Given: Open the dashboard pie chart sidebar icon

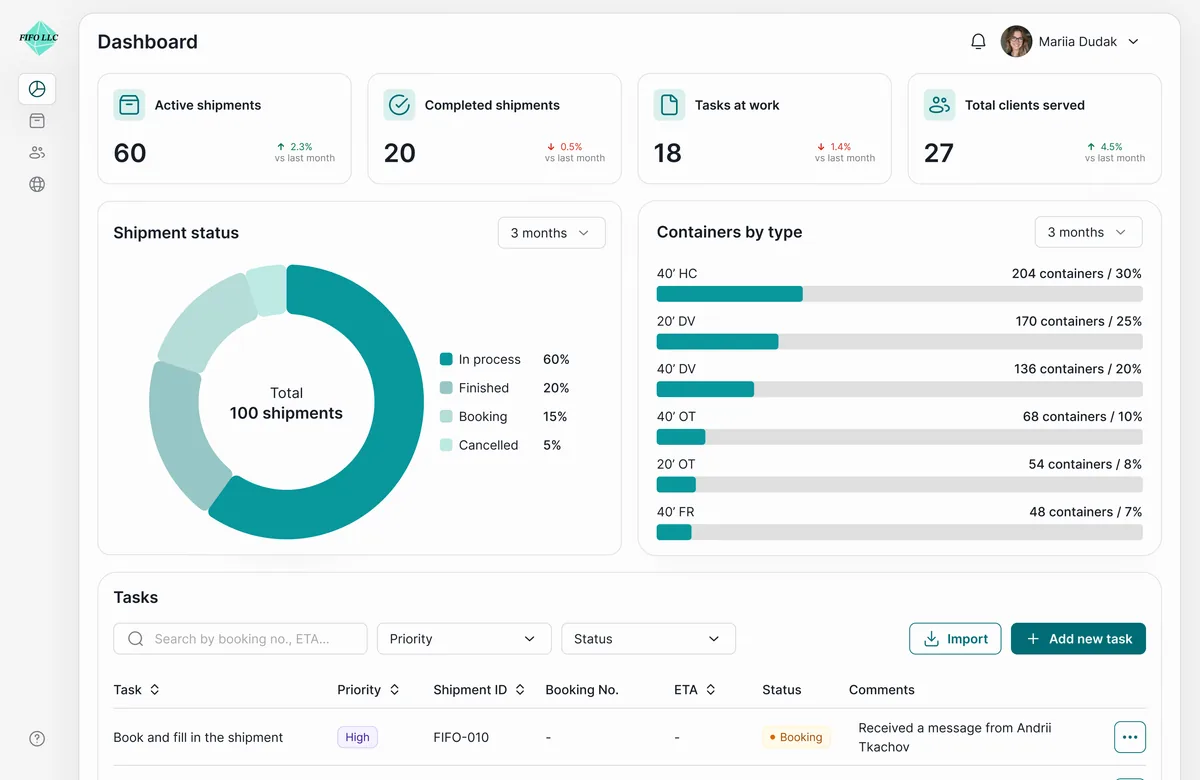Looking at the screenshot, I should (x=37, y=89).
